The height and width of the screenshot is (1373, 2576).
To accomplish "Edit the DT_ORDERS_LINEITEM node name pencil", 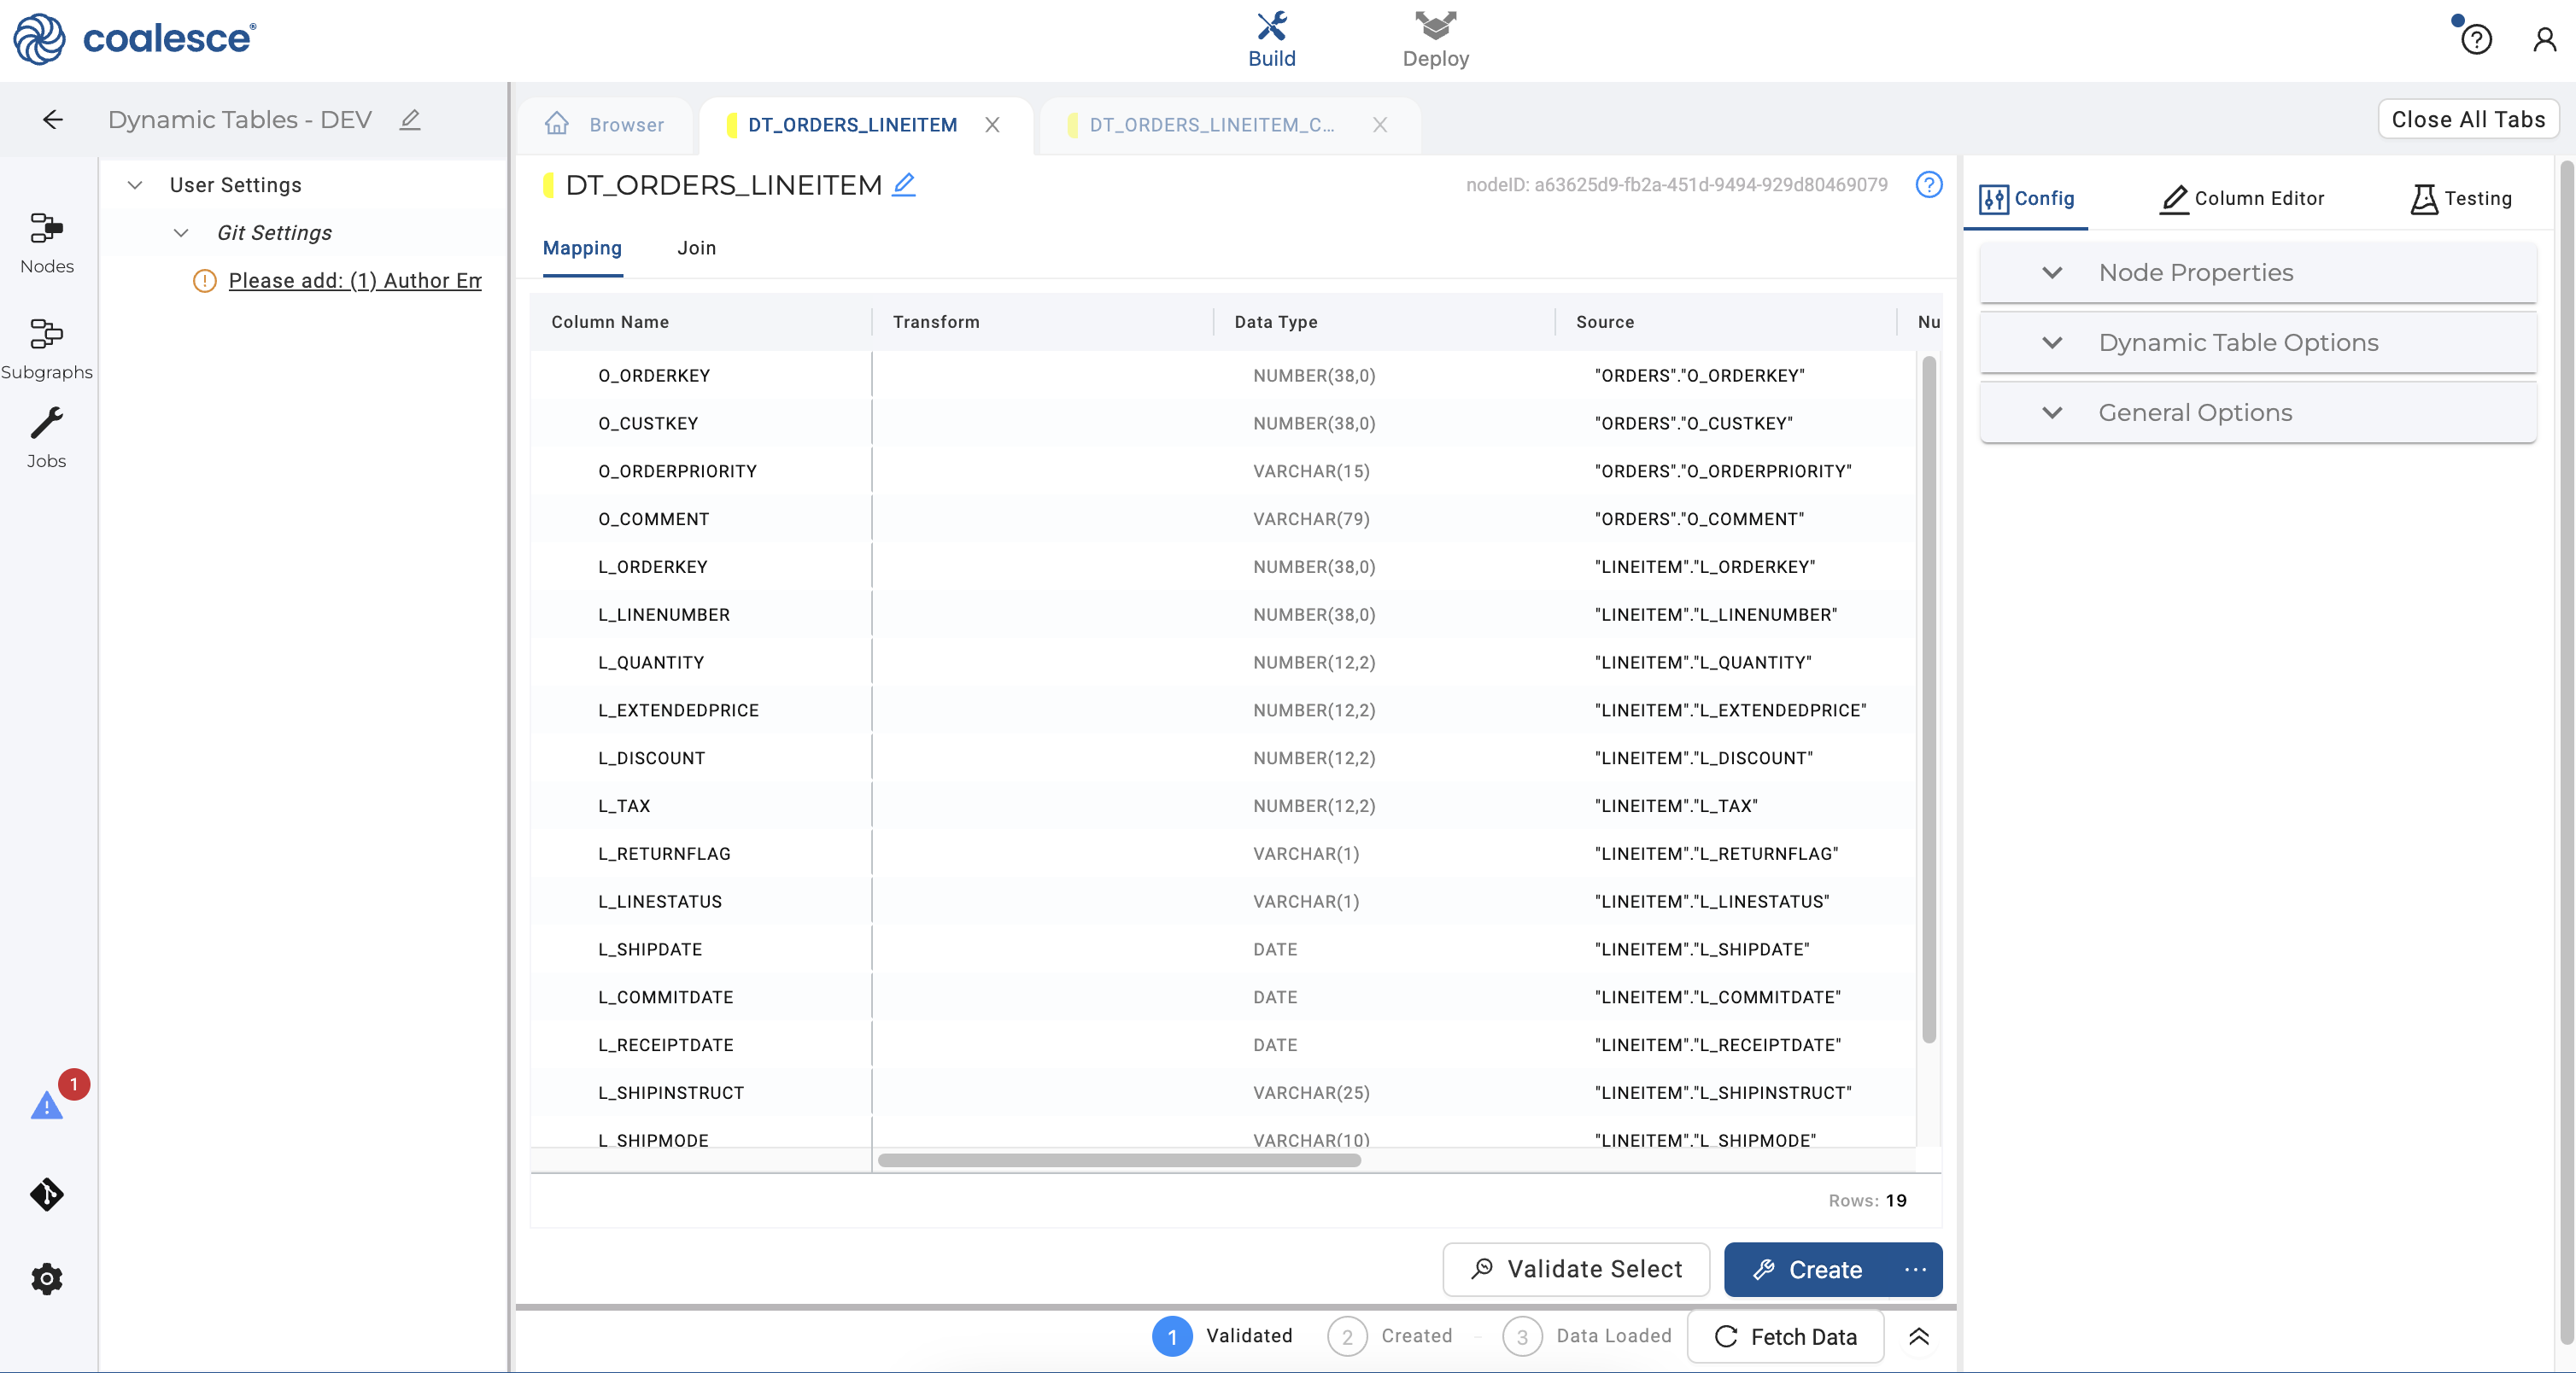I will [904, 184].
